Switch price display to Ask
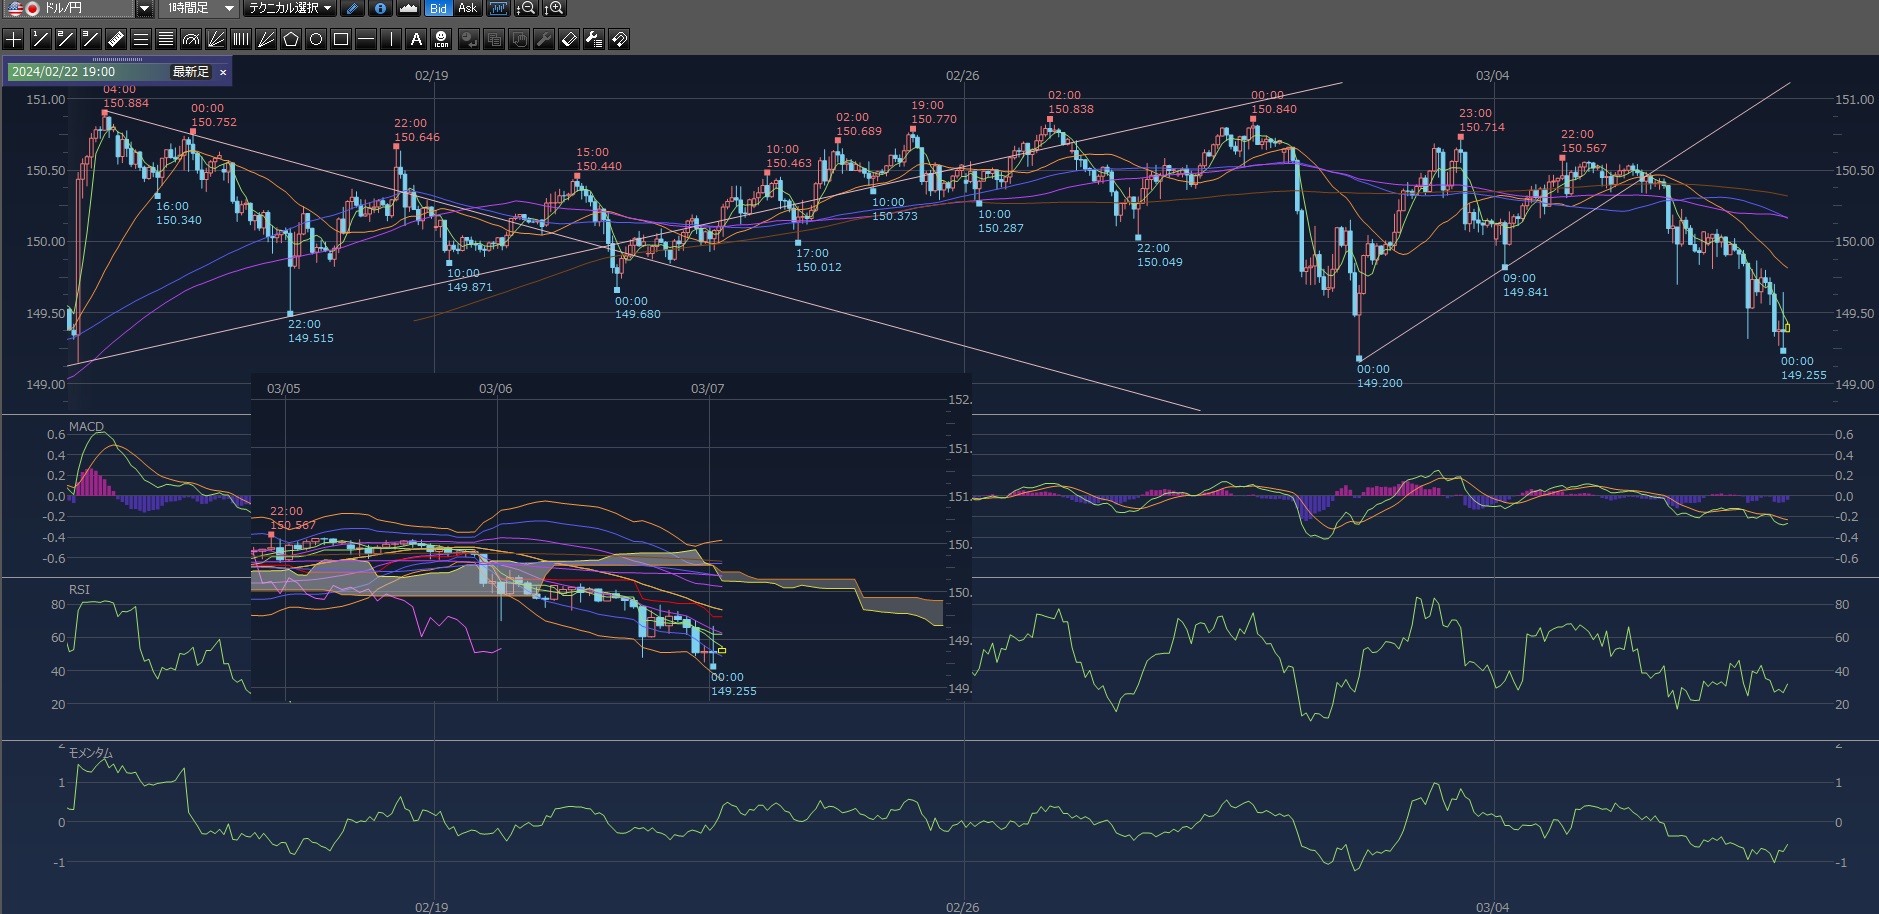The height and width of the screenshot is (914, 1879). point(467,8)
